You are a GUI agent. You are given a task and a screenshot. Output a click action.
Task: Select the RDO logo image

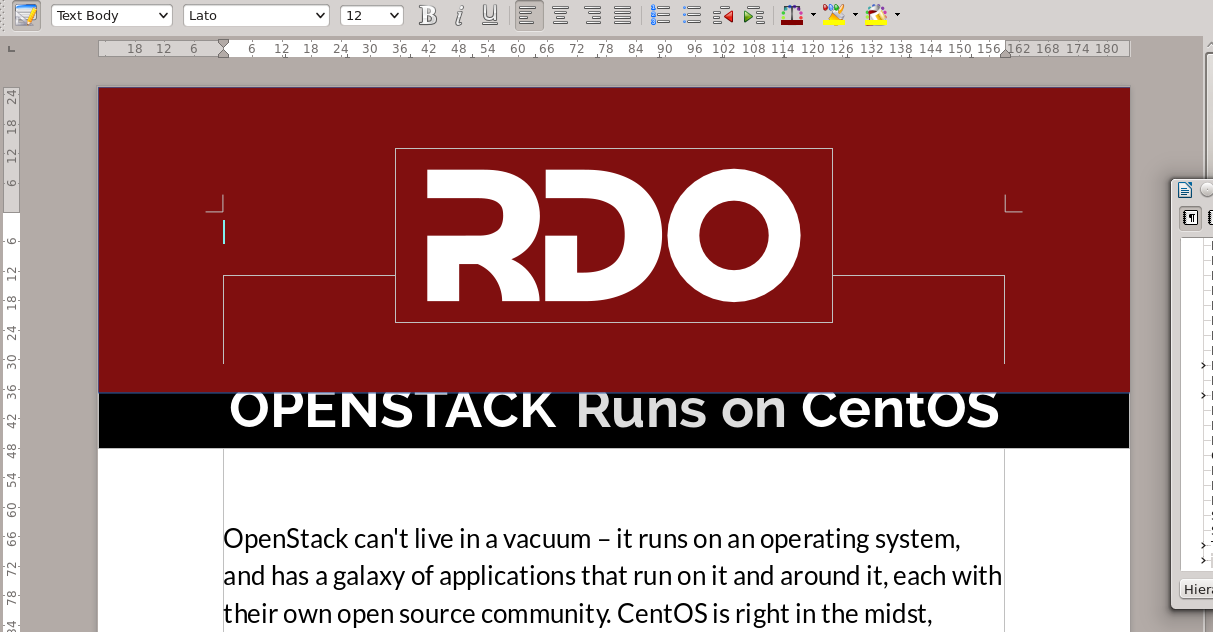point(613,235)
